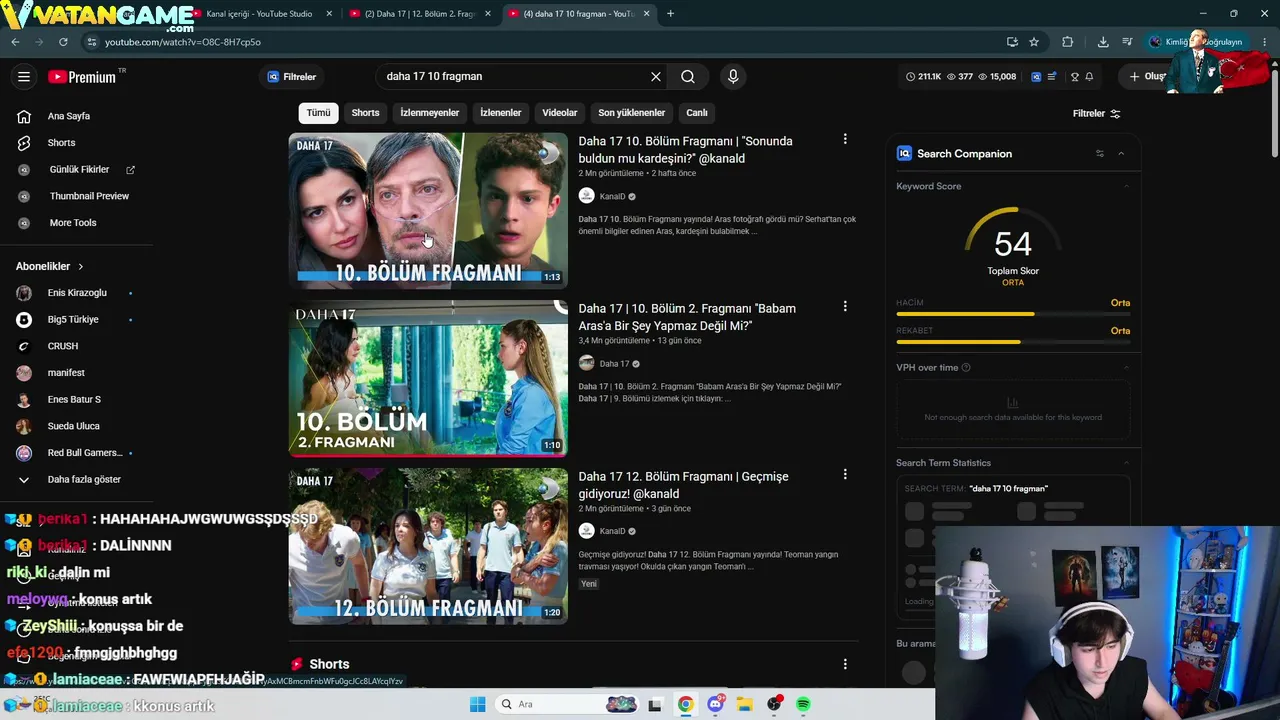Clear the search box with the X
This screenshot has height=720, width=1280.
(656, 77)
